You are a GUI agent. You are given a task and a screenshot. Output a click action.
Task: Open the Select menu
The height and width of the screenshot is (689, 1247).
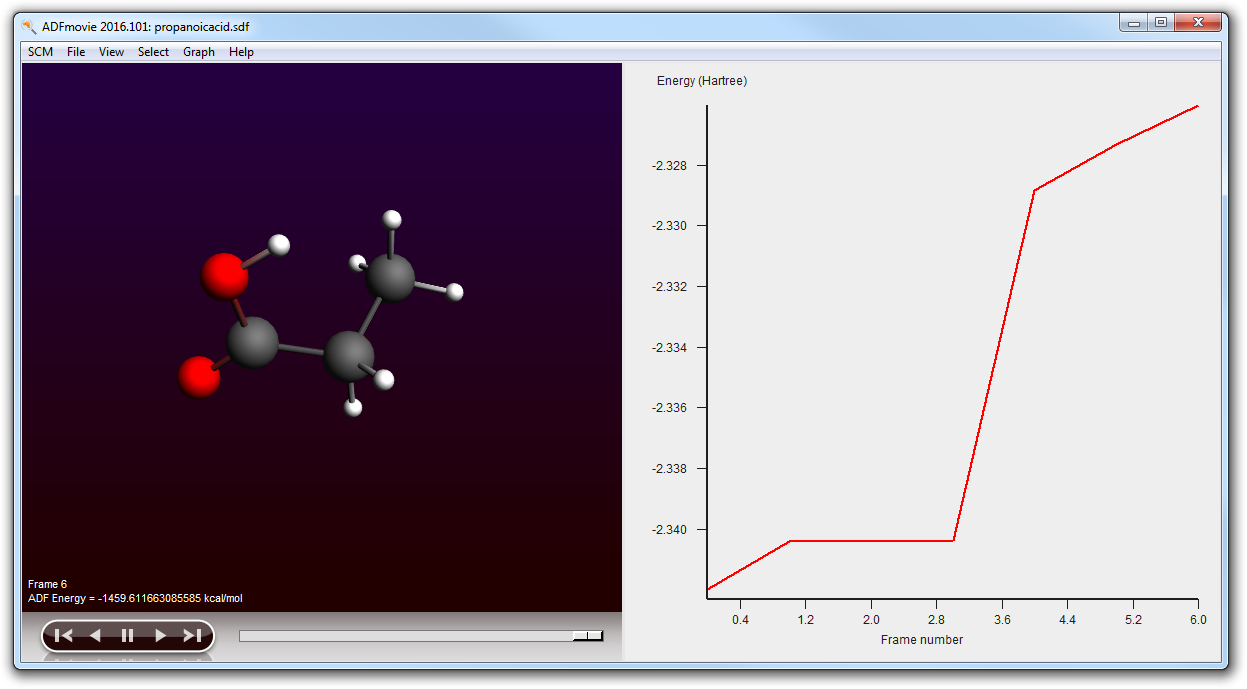click(x=153, y=52)
